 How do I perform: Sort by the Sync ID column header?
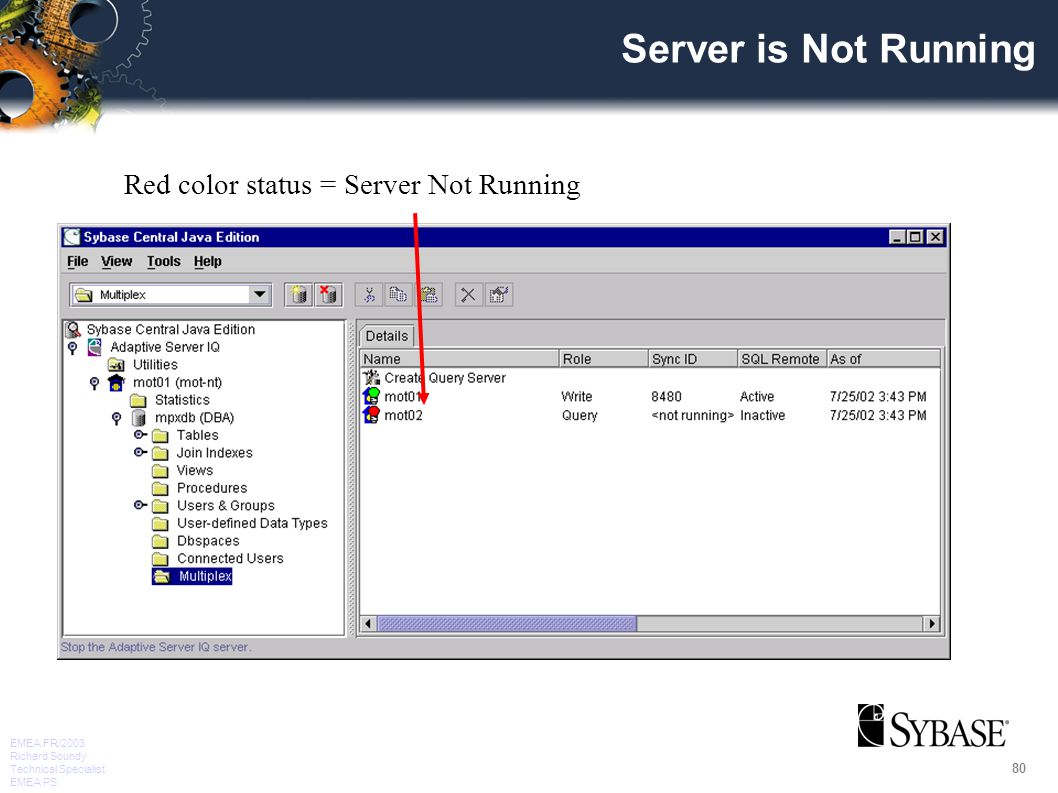coord(693,359)
